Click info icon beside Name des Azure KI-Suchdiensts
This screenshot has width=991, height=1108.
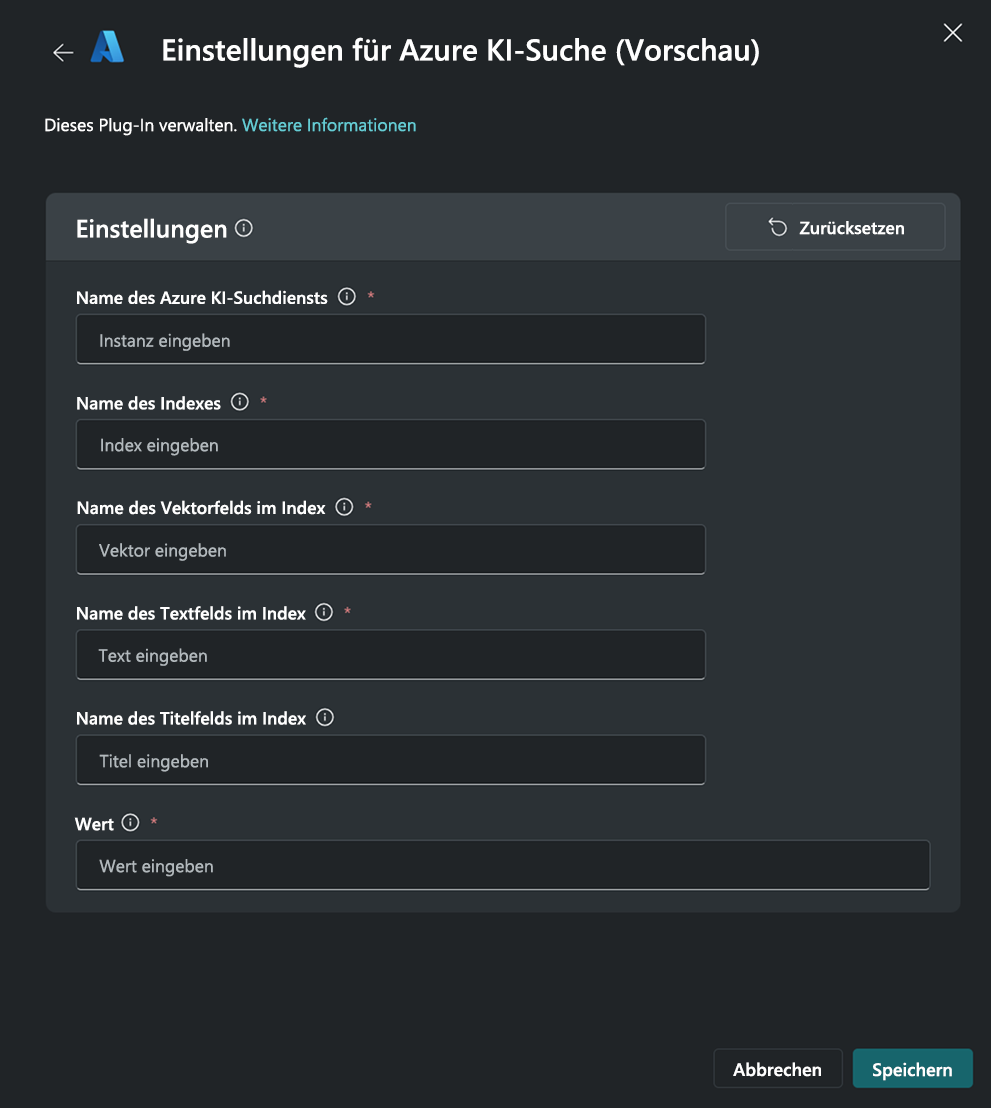point(347,297)
